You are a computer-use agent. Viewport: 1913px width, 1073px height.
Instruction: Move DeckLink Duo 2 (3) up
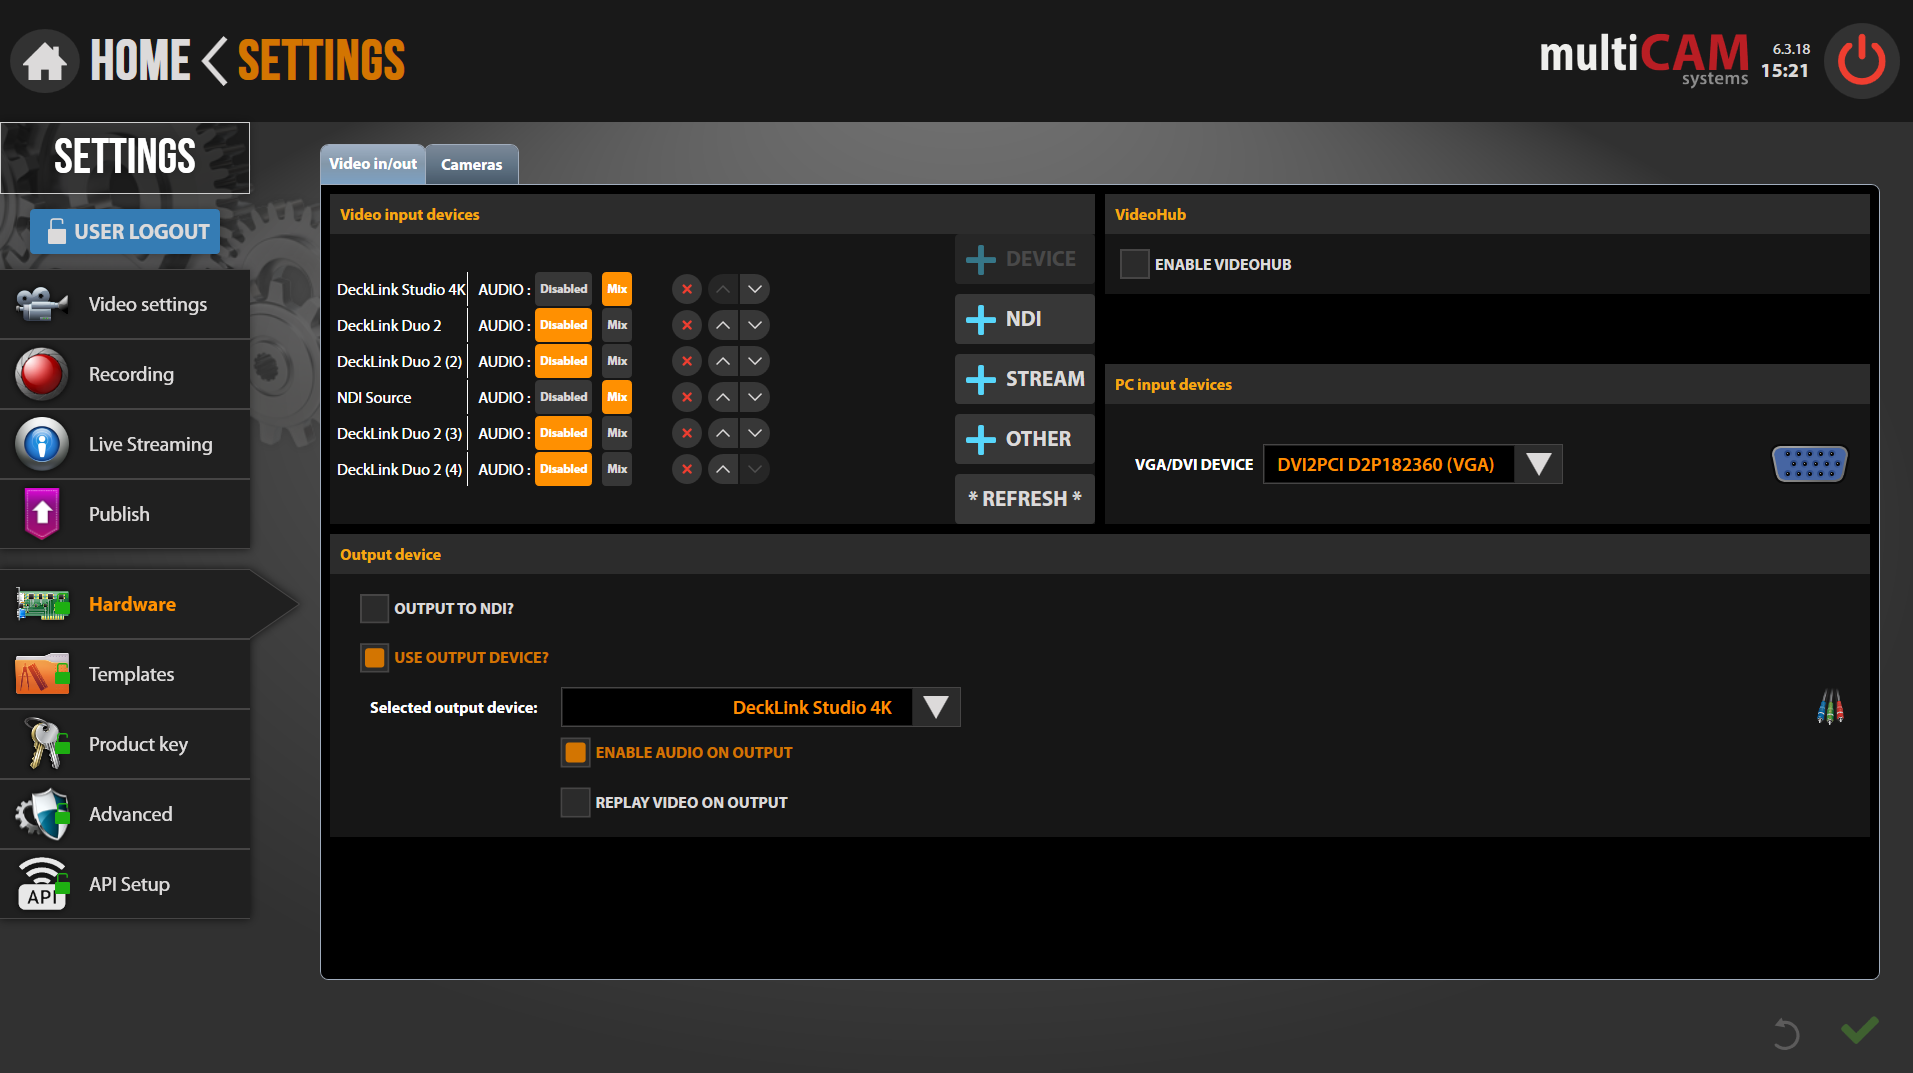tap(723, 433)
